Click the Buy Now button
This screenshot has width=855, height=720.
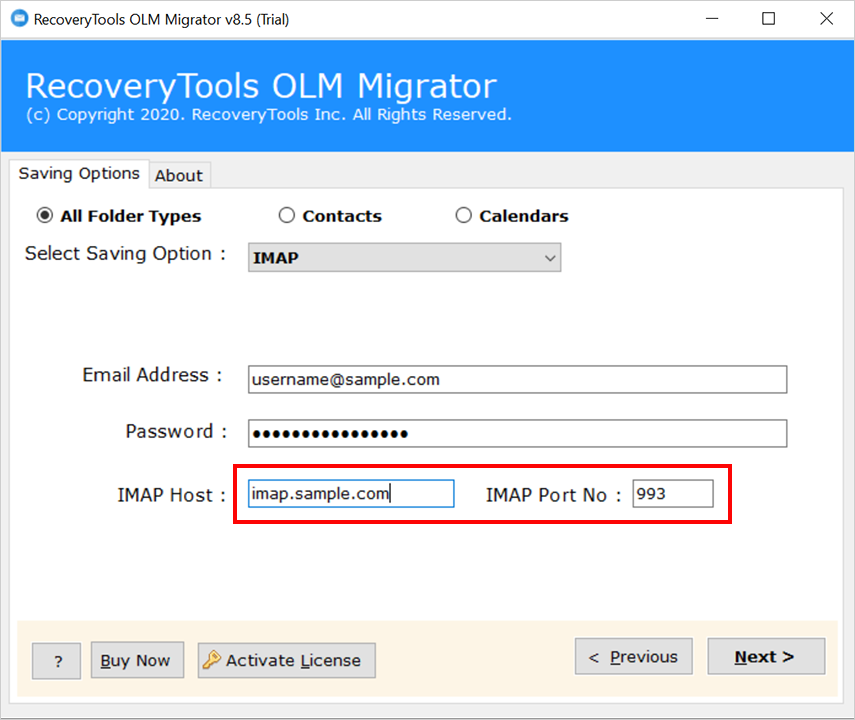click(x=137, y=660)
